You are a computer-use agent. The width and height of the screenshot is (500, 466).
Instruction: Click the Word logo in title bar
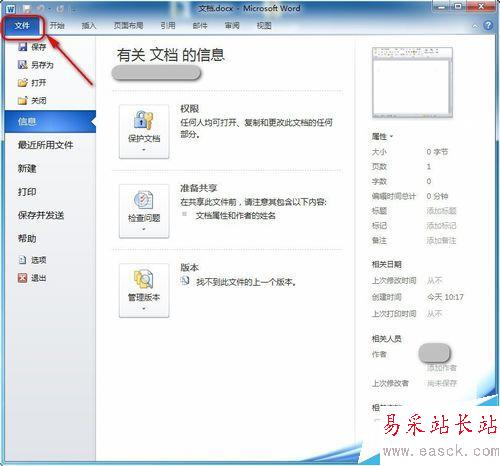(10, 9)
